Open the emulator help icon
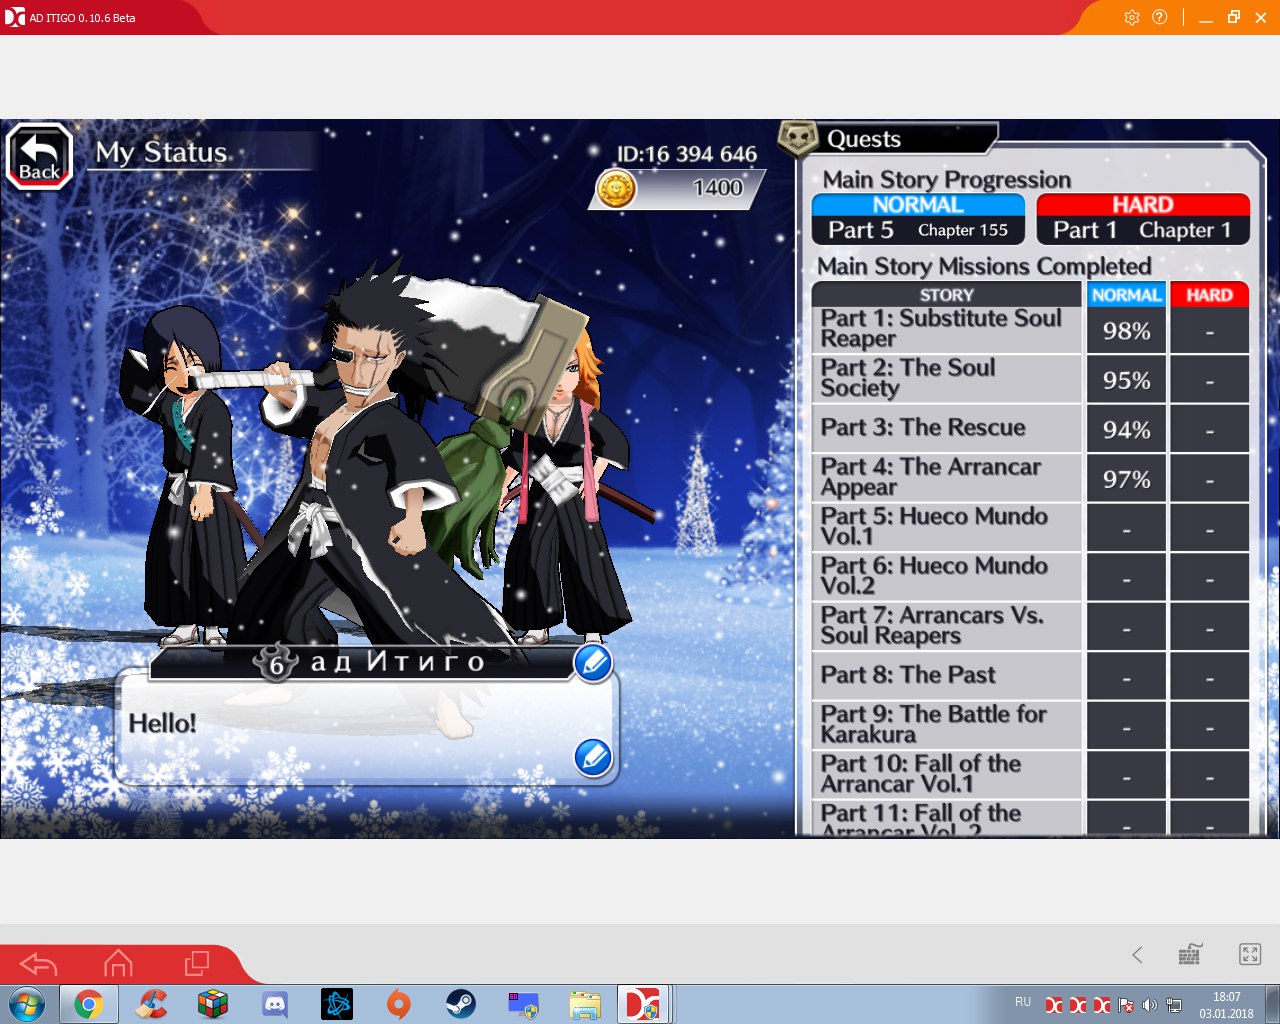The image size is (1280, 1024). [x=1160, y=17]
